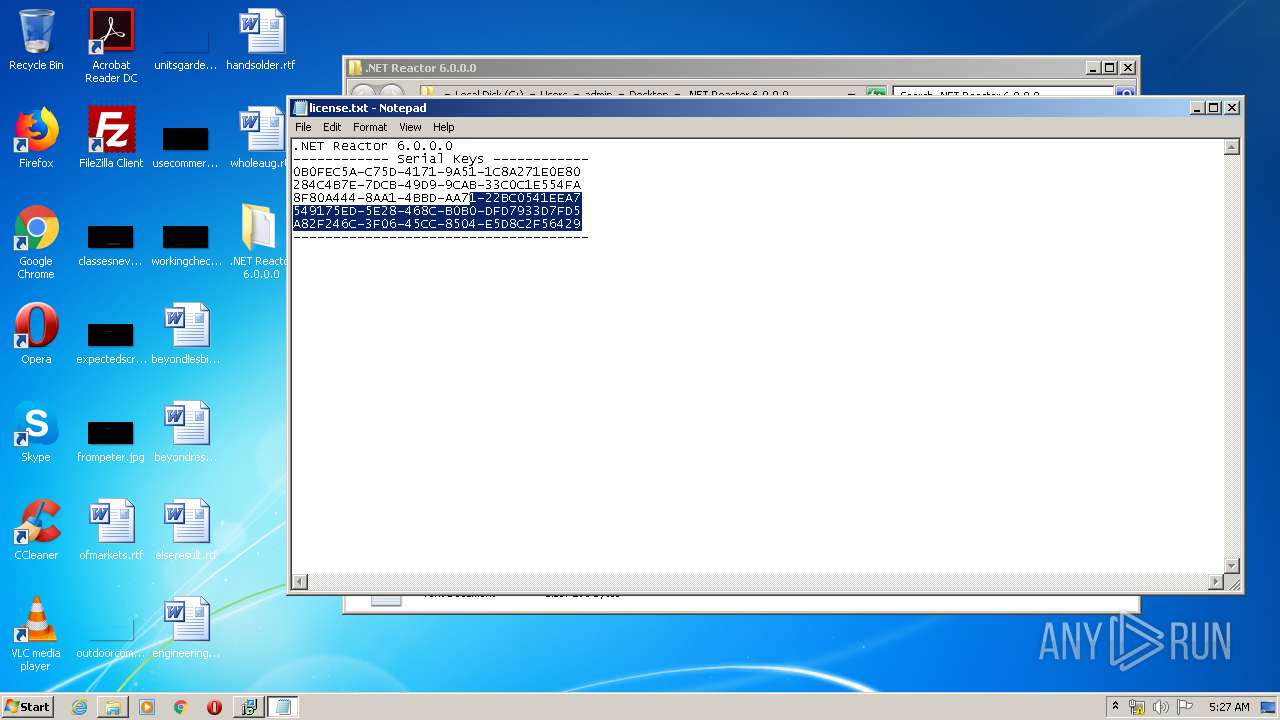
Task: Minimize the license.txt Notepad window
Action: point(1197,108)
